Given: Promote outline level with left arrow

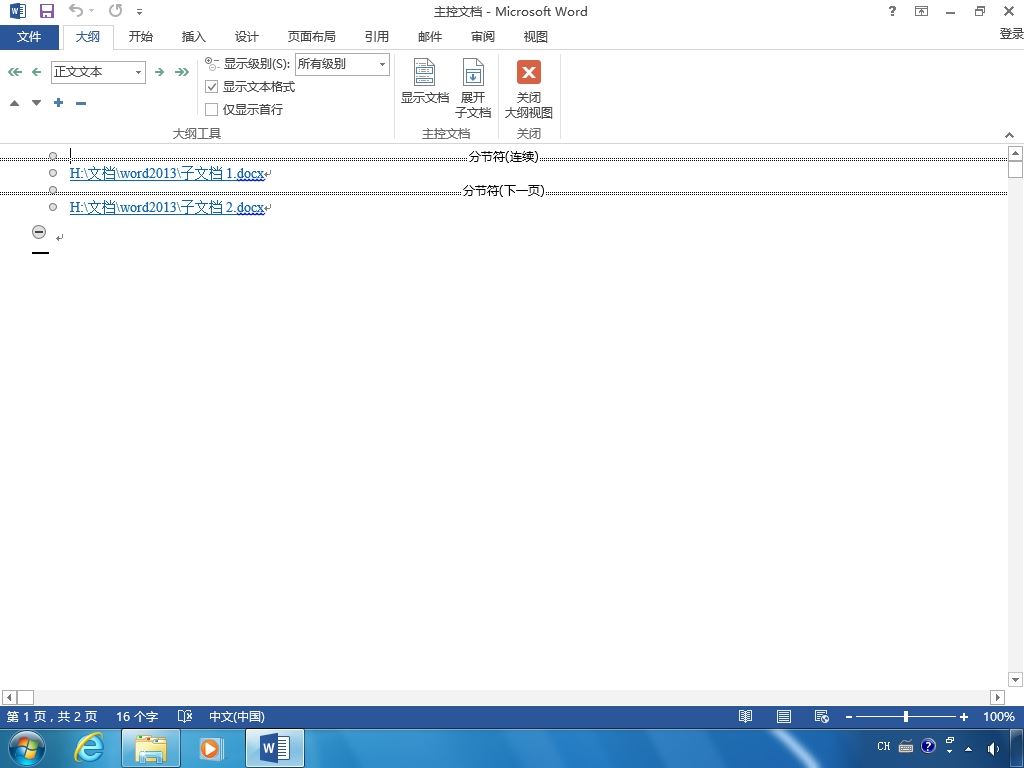Looking at the screenshot, I should (x=37, y=72).
